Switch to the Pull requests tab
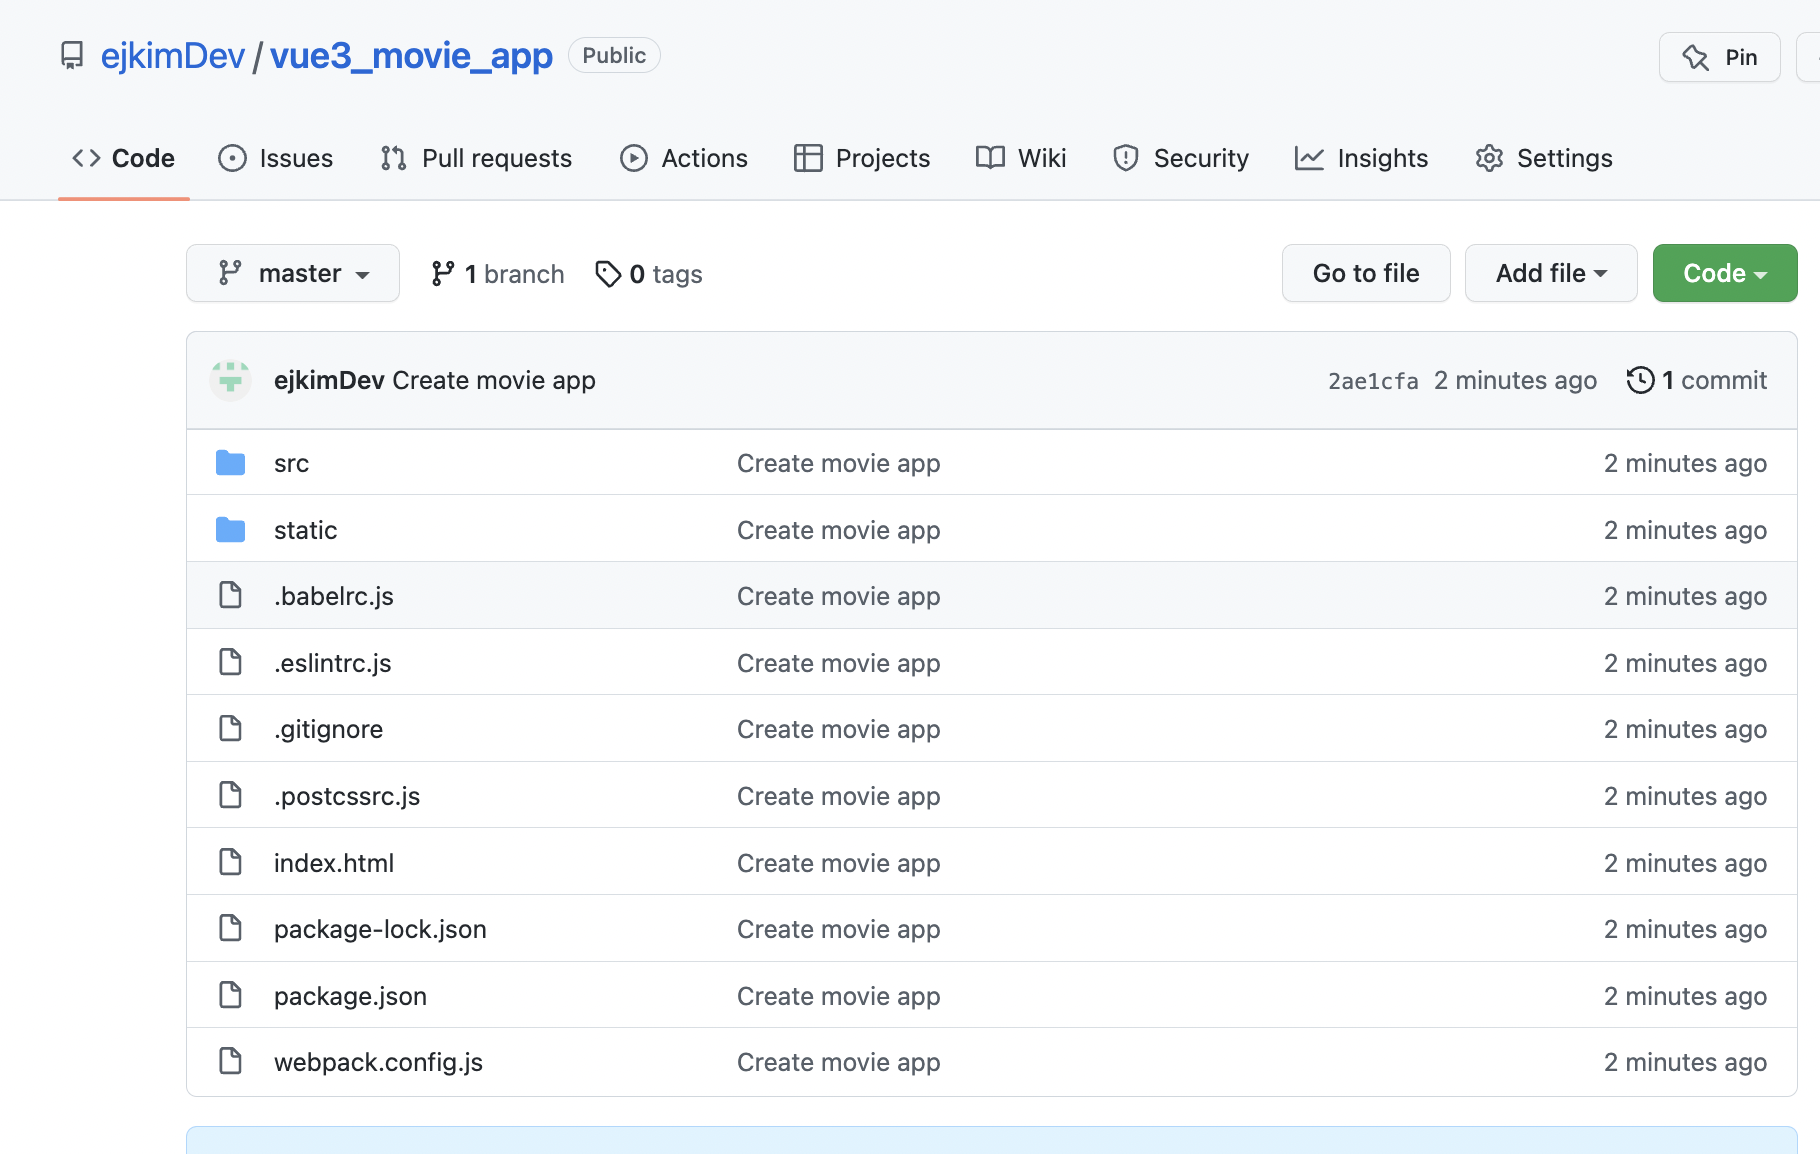The height and width of the screenshot is (1154, 1820). 476,158
